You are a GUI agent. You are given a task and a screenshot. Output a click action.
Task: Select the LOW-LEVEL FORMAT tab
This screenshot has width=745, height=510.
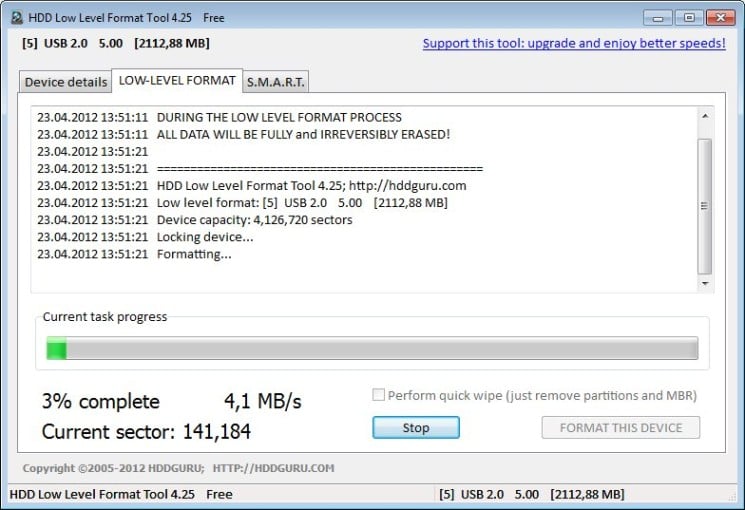[x=177, y=80]
